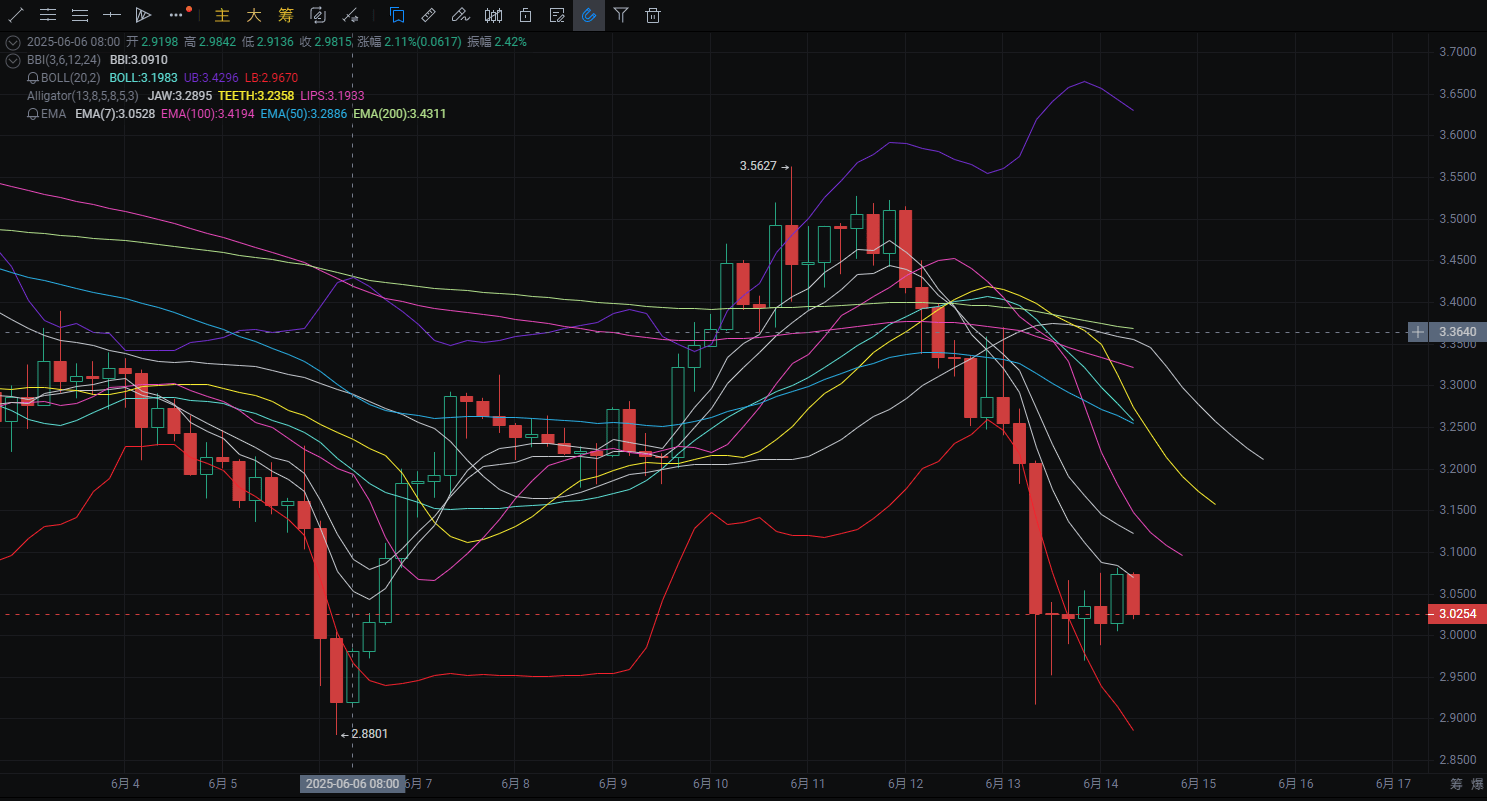1487x801 pixels.
Task: Click the link/sync refresh icon
Action: coord(318,15)
